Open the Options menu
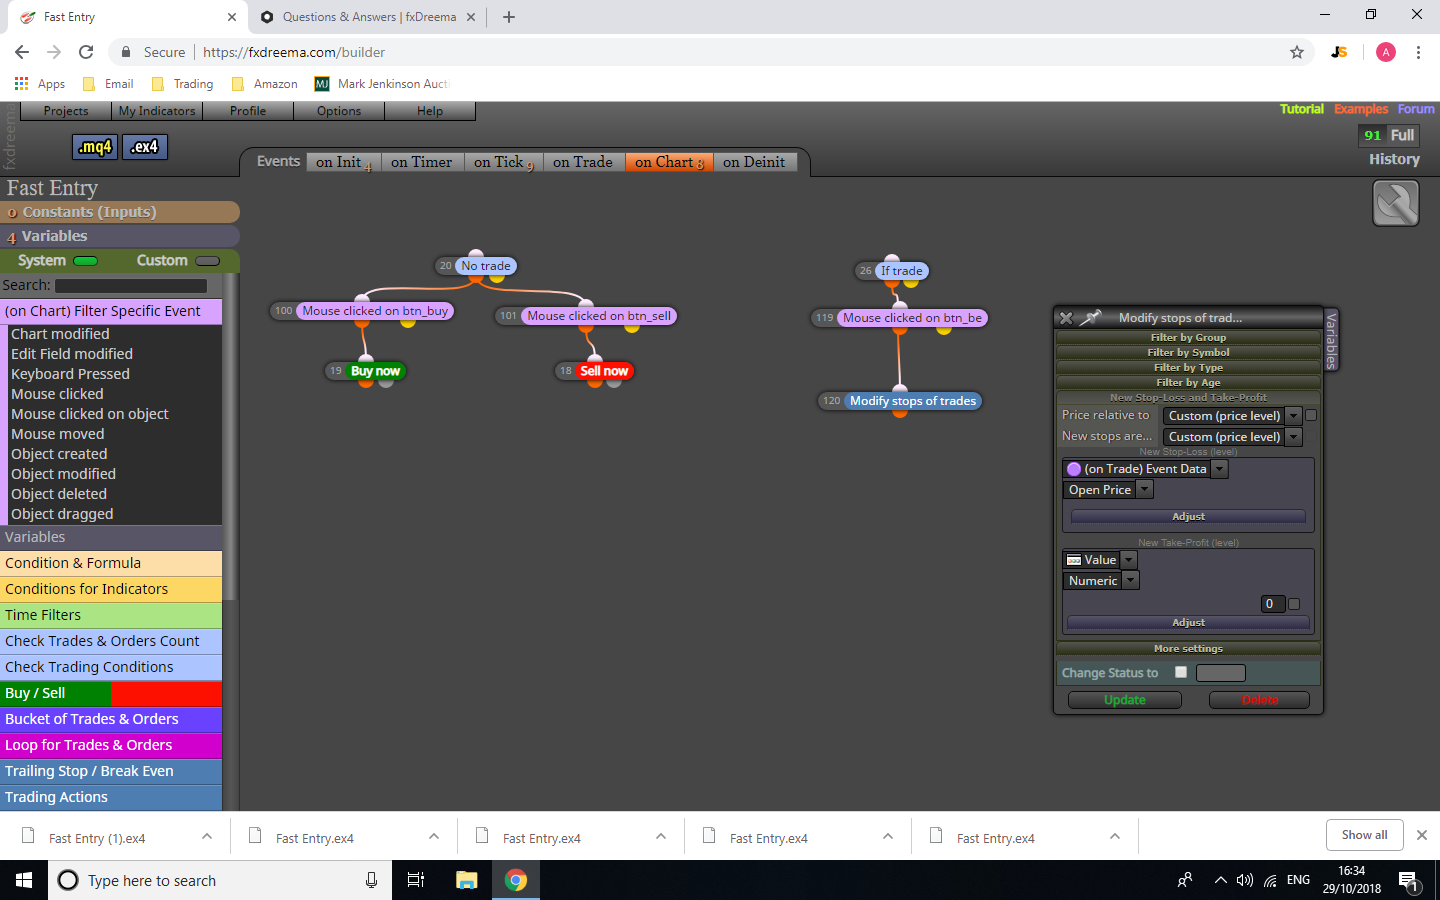 339,111
